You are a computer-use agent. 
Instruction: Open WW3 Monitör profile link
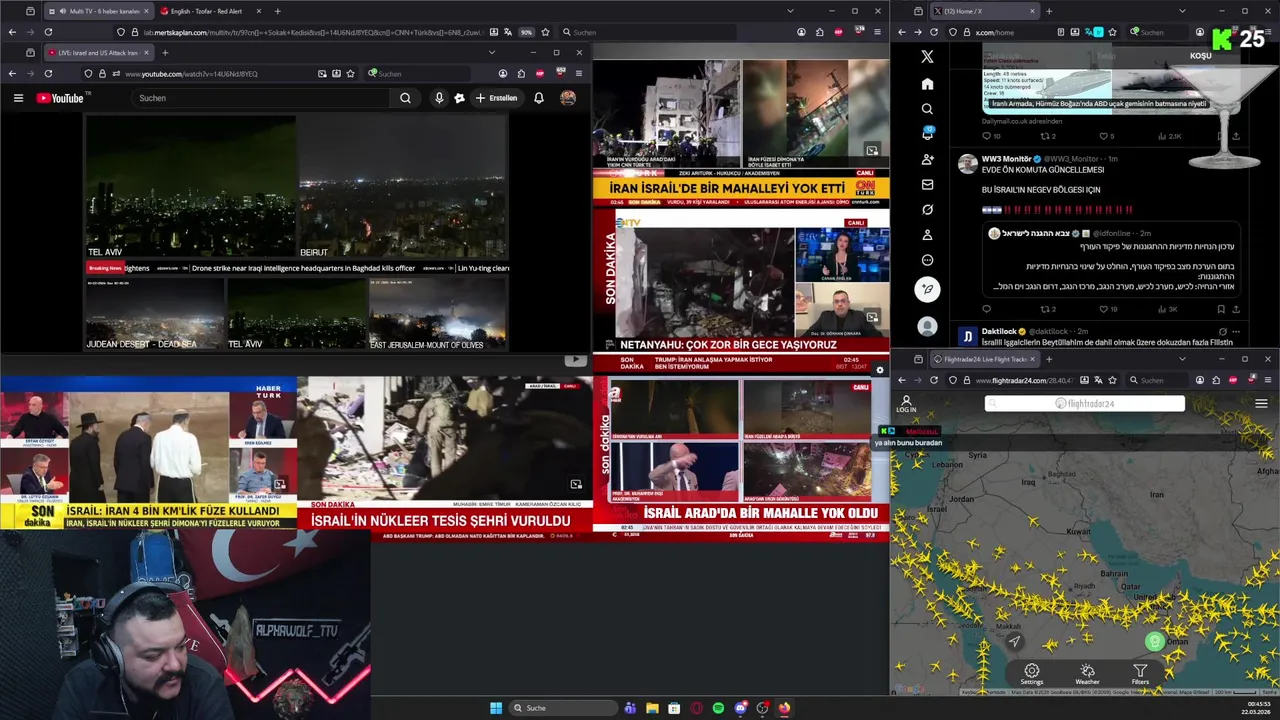click(x=1006, y=159)
